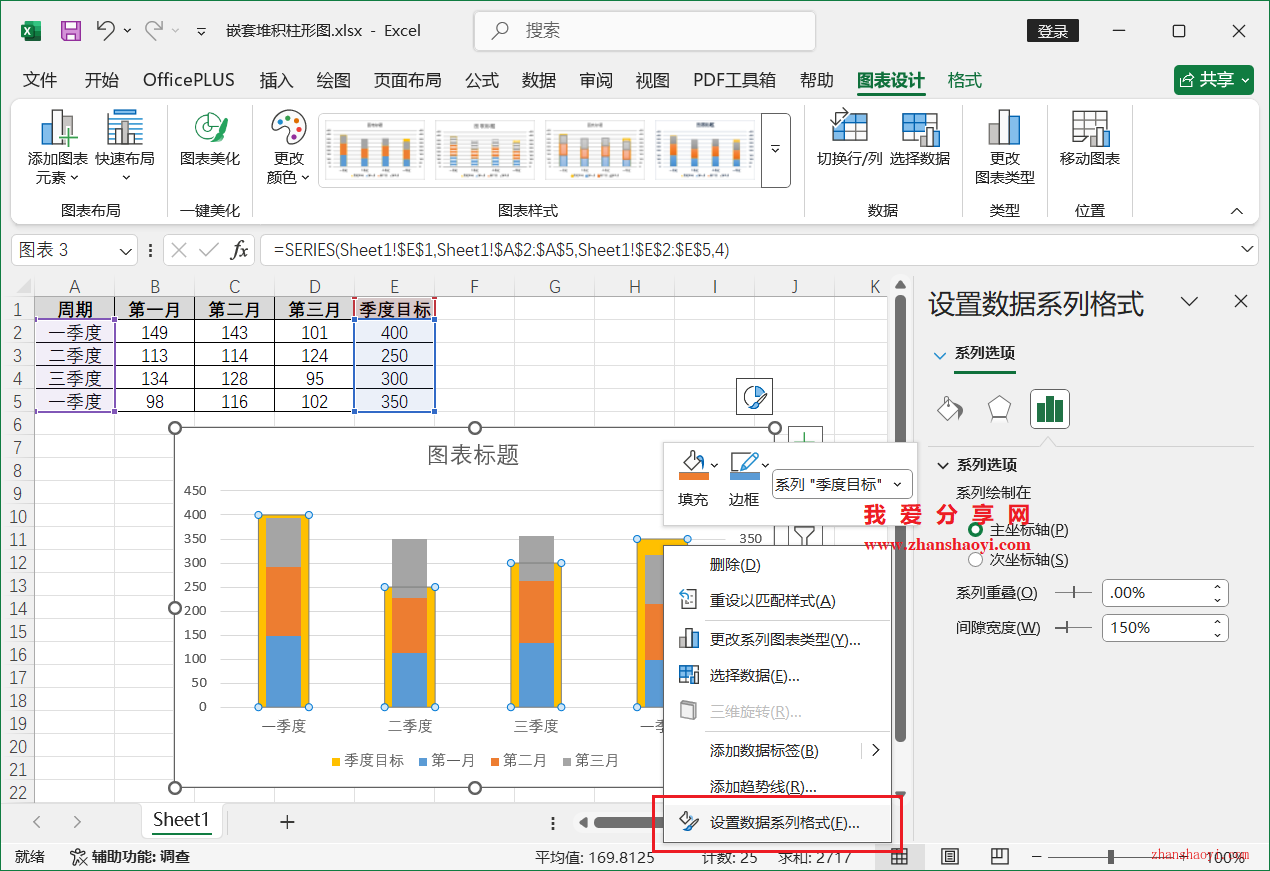Select the 快速布局 icon
Viewport: 1270px width, 871px height.
click(124, 148)
